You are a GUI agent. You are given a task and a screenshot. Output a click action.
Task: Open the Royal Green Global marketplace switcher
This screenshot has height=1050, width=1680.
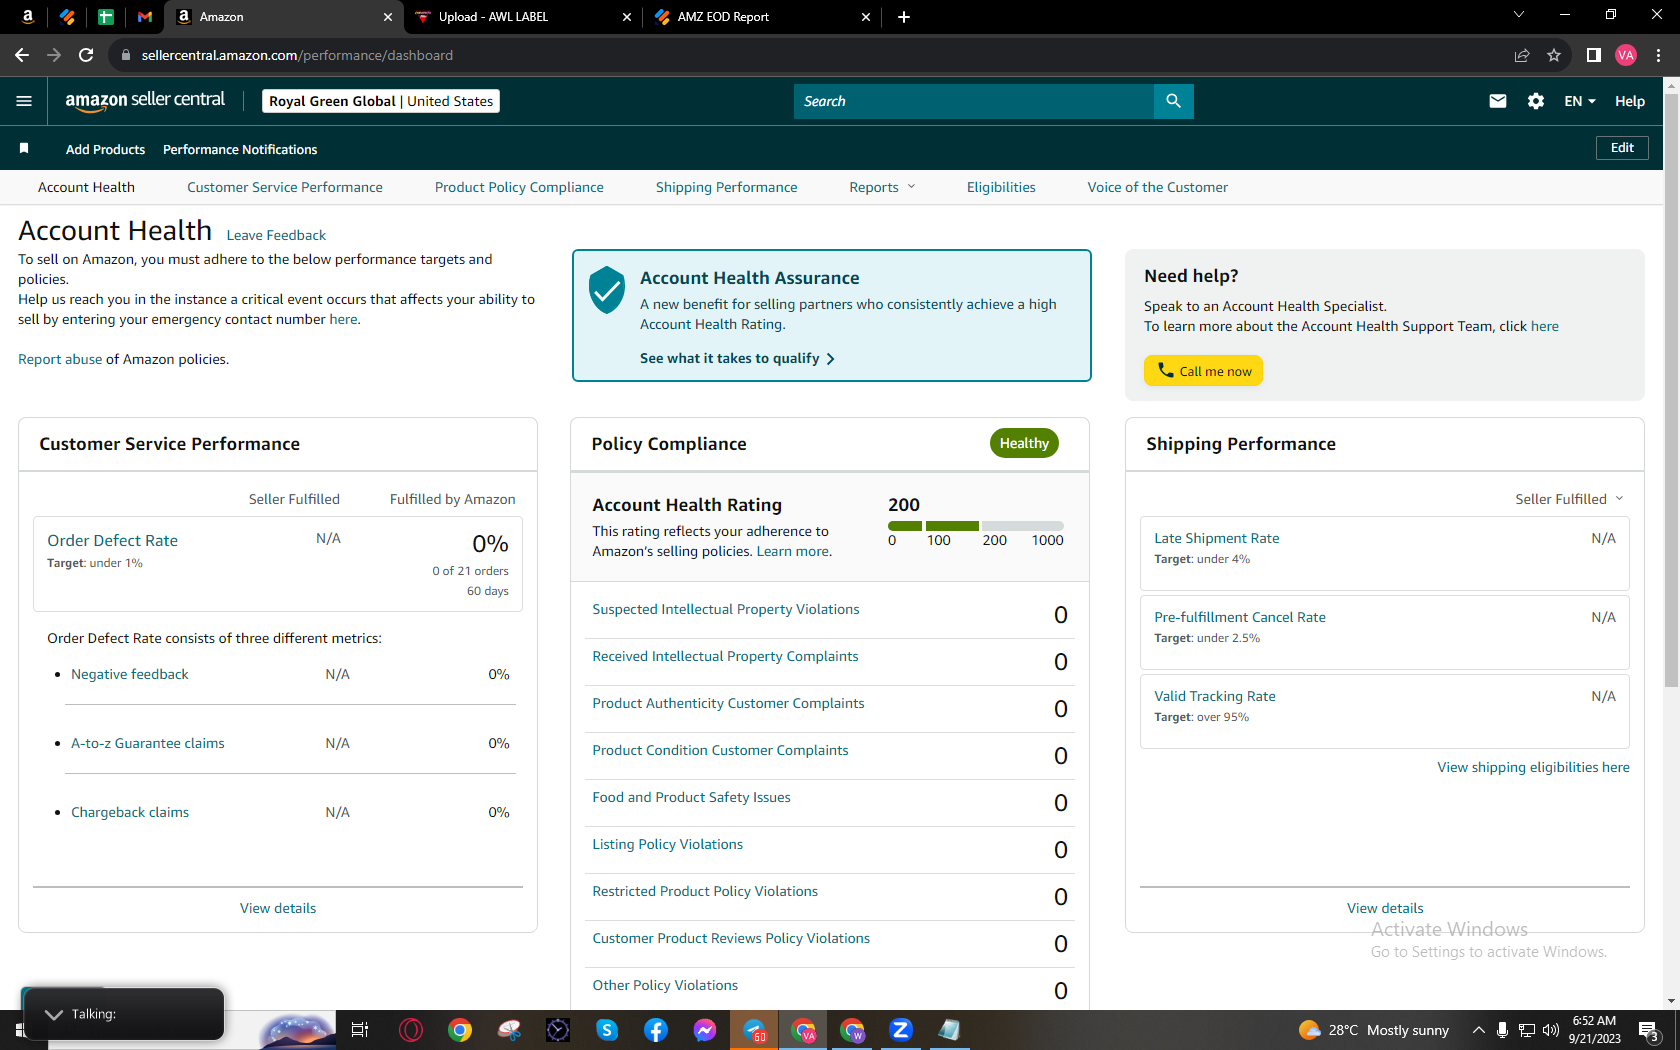coord(381,101)
